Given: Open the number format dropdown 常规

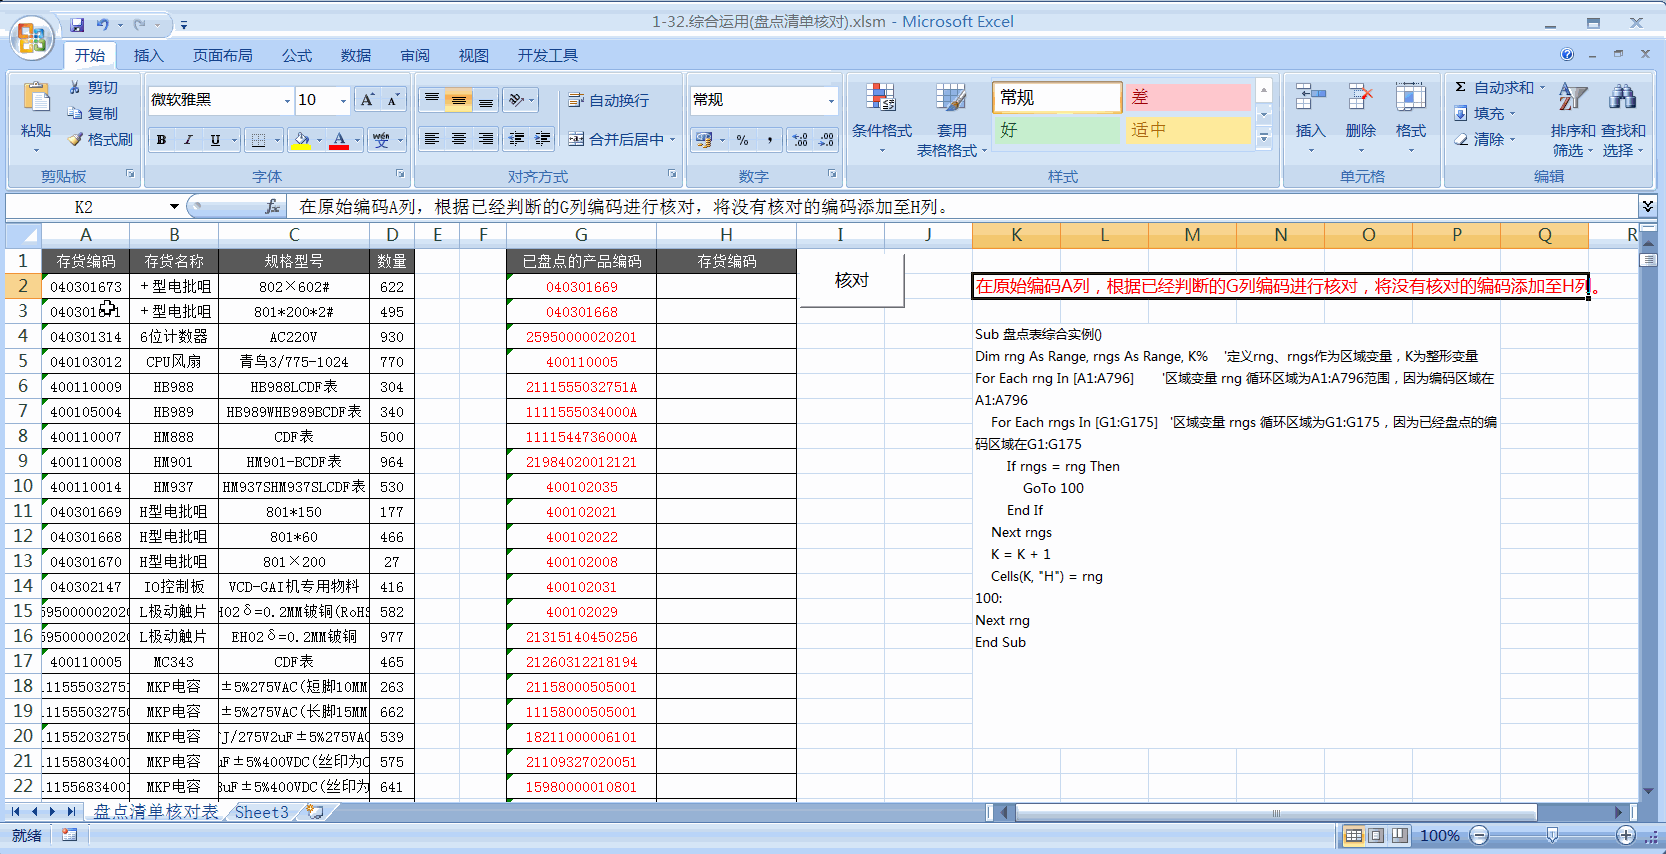Looking at the screenshot, I should click(831, 100).
